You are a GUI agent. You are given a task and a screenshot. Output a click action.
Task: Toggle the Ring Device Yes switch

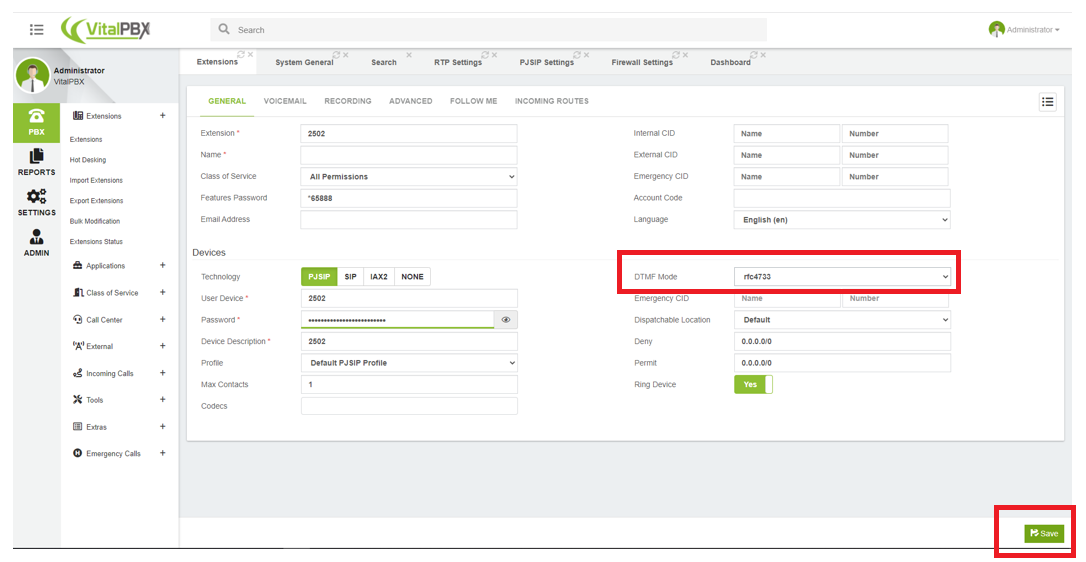coord(753,384)
